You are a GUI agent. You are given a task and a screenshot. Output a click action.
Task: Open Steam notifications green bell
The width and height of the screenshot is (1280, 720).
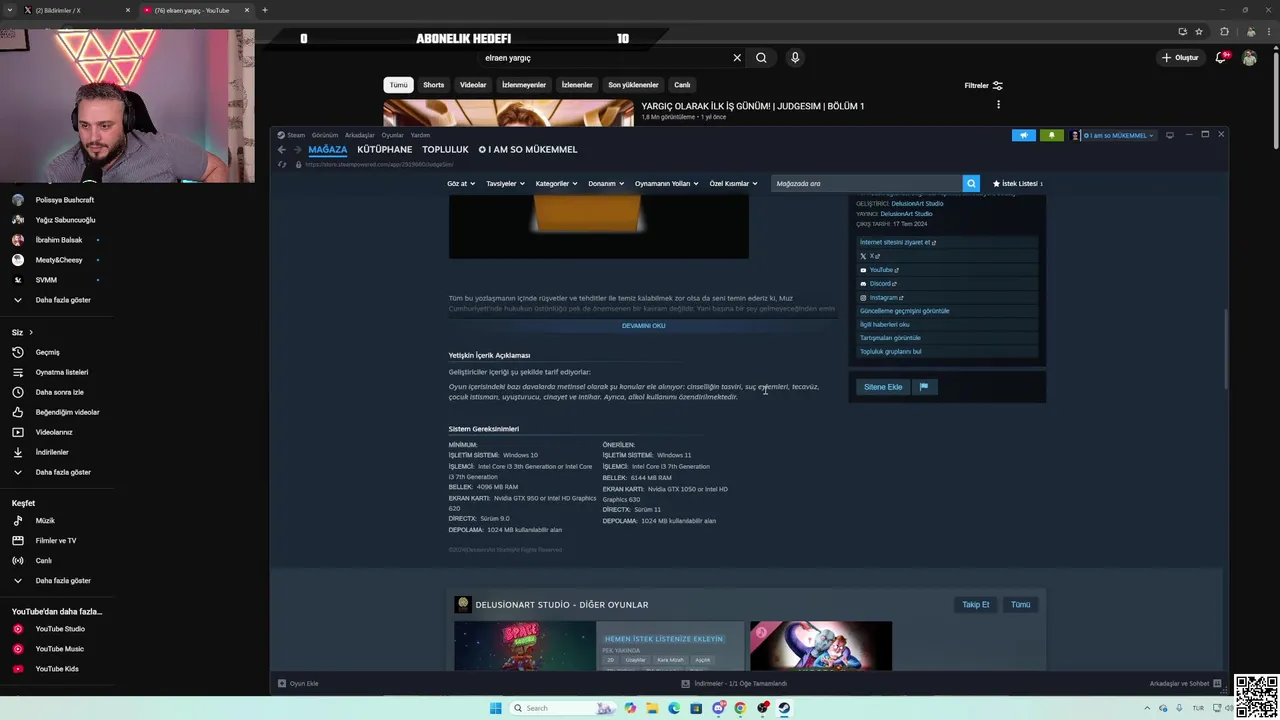click(x=1051, y=135)
